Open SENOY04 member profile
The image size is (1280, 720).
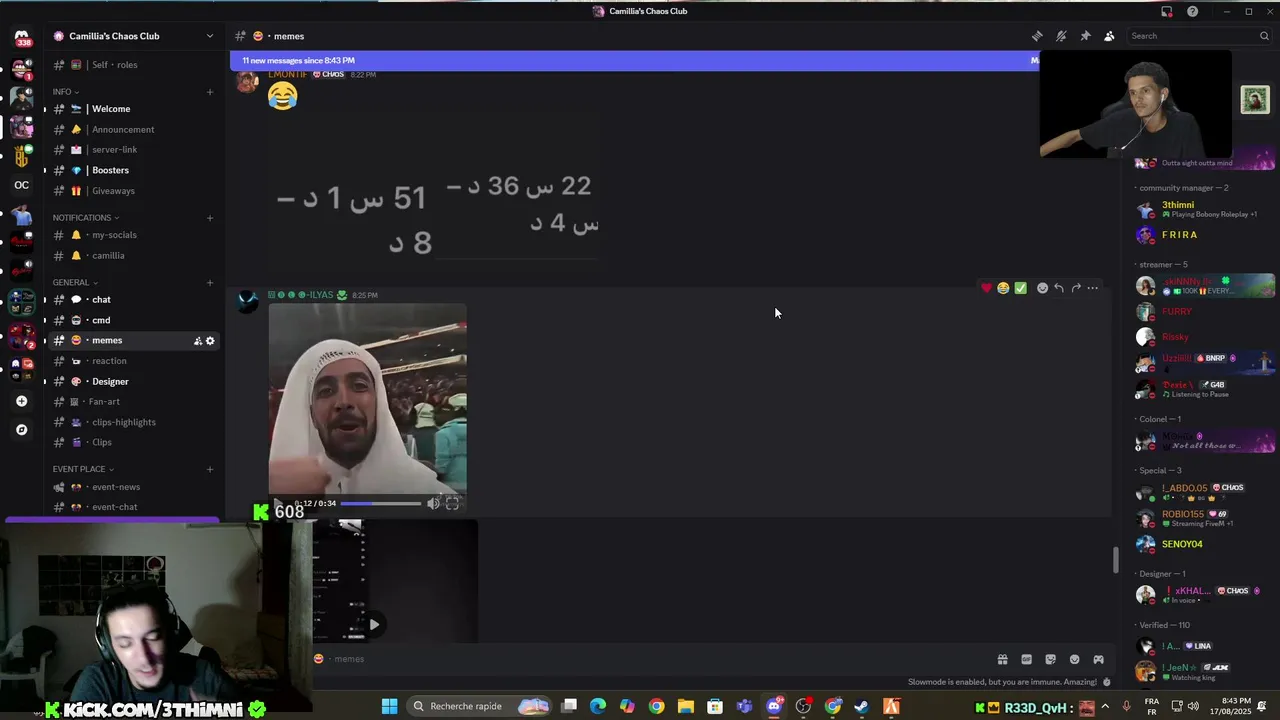(1204, 544)
